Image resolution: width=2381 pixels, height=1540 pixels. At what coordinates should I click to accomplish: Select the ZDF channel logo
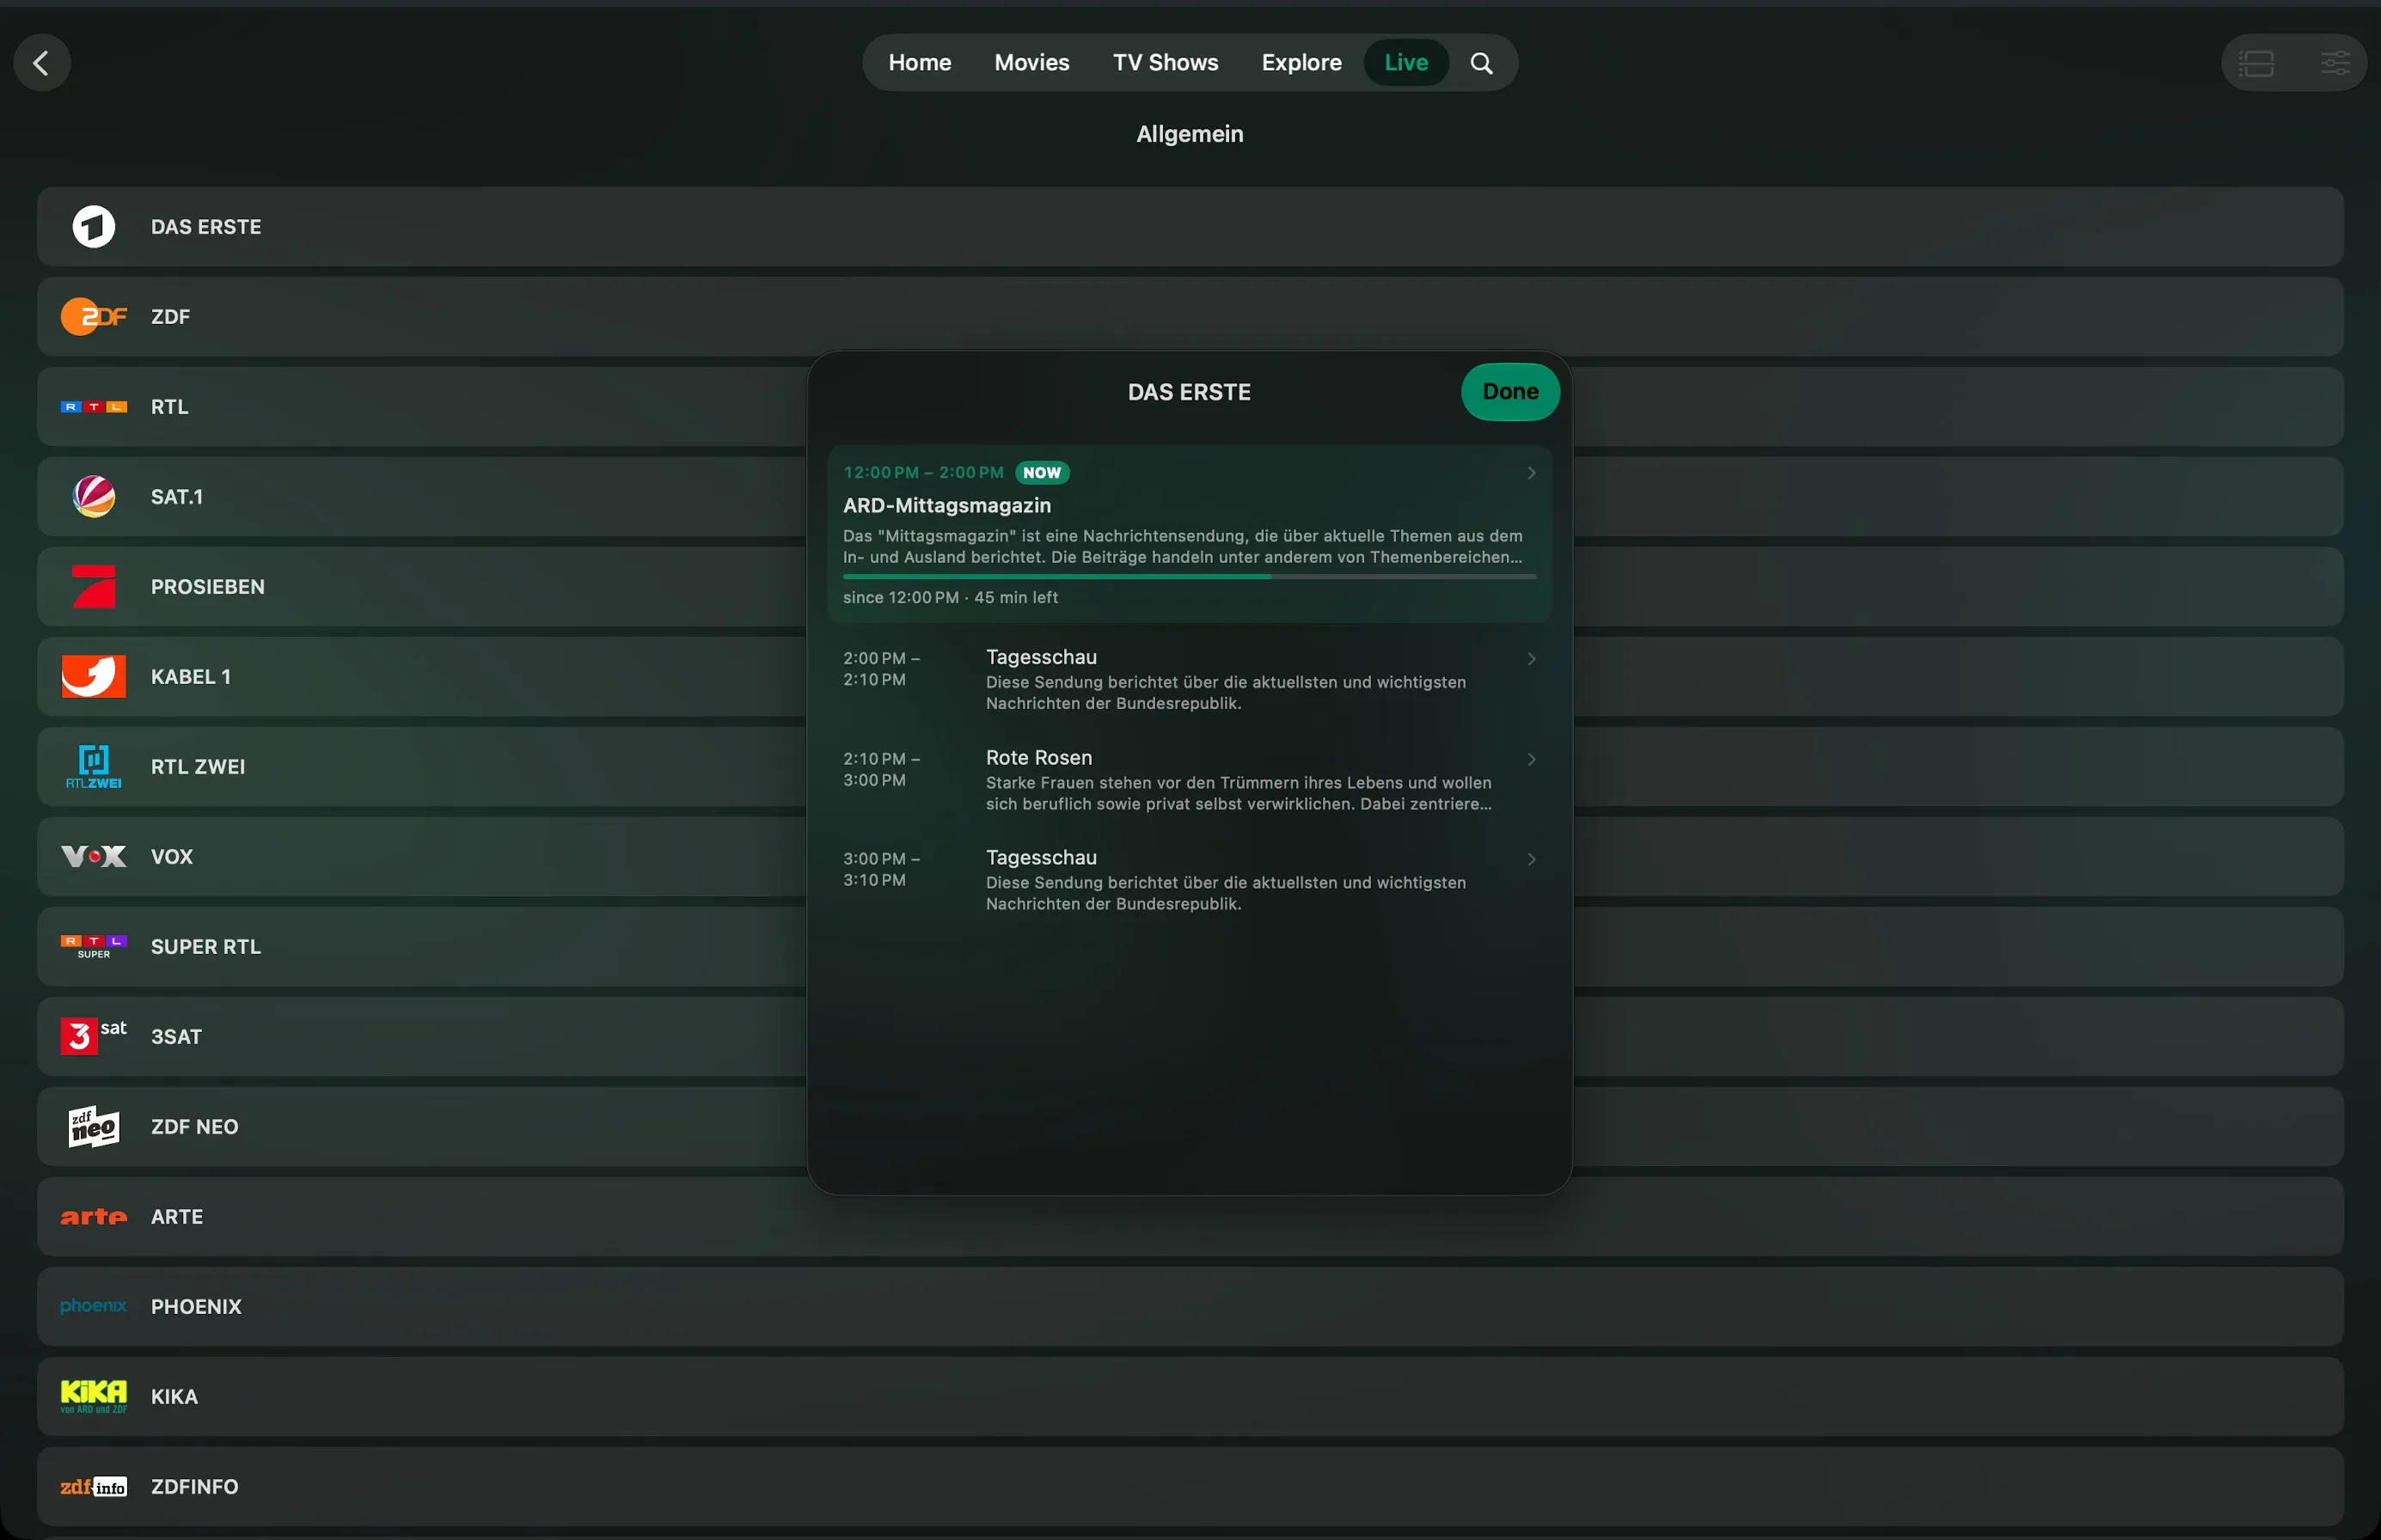click(x=94, y=317)
